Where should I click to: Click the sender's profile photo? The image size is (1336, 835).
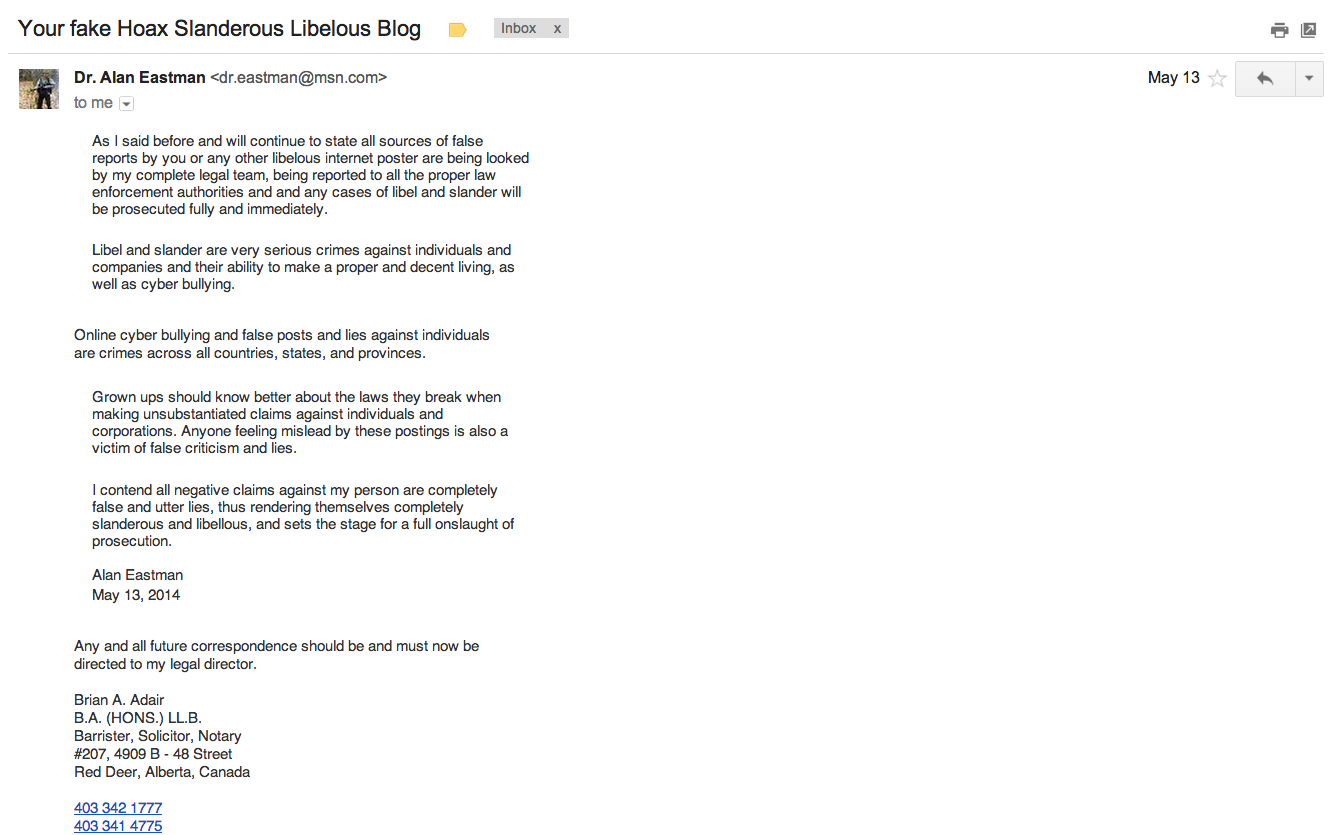point(39,88)
